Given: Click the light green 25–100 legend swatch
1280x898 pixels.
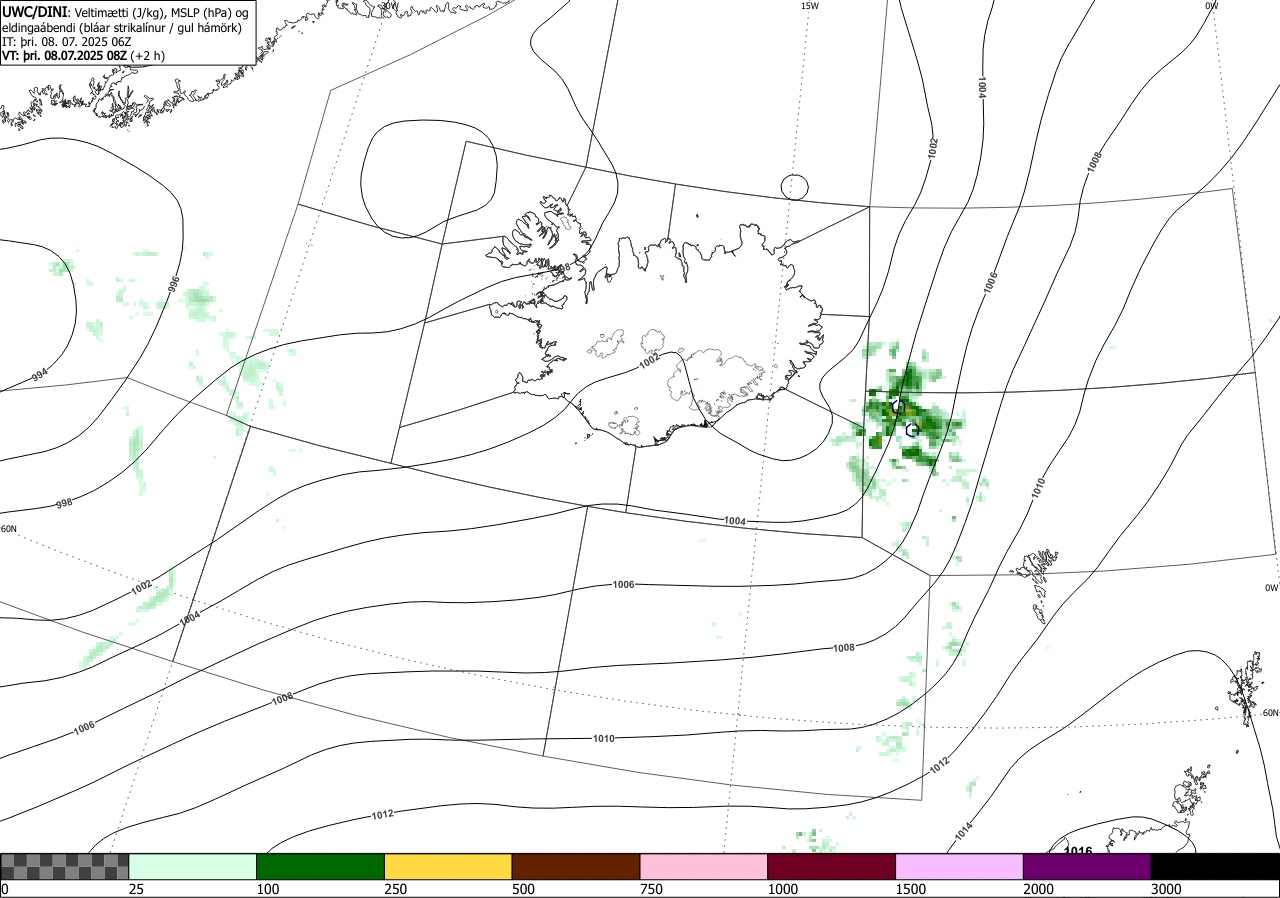Looking at the screenshot, I should [193, 866].
